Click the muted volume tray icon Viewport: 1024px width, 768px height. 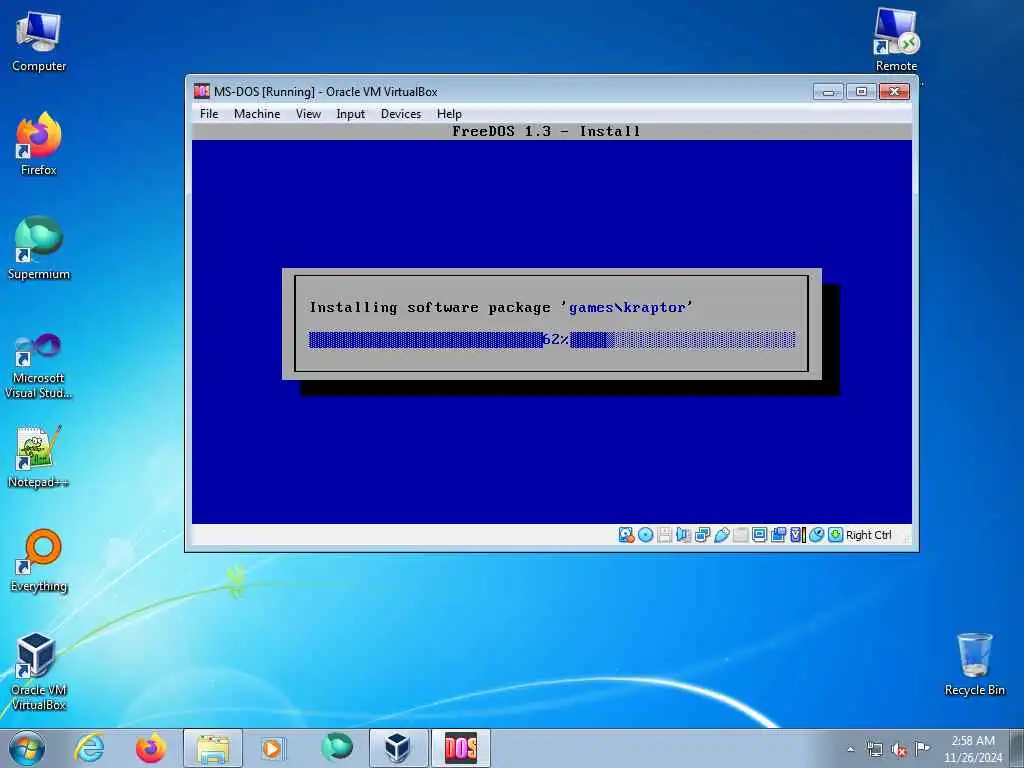pyautogui.click(x=899, y=749)
